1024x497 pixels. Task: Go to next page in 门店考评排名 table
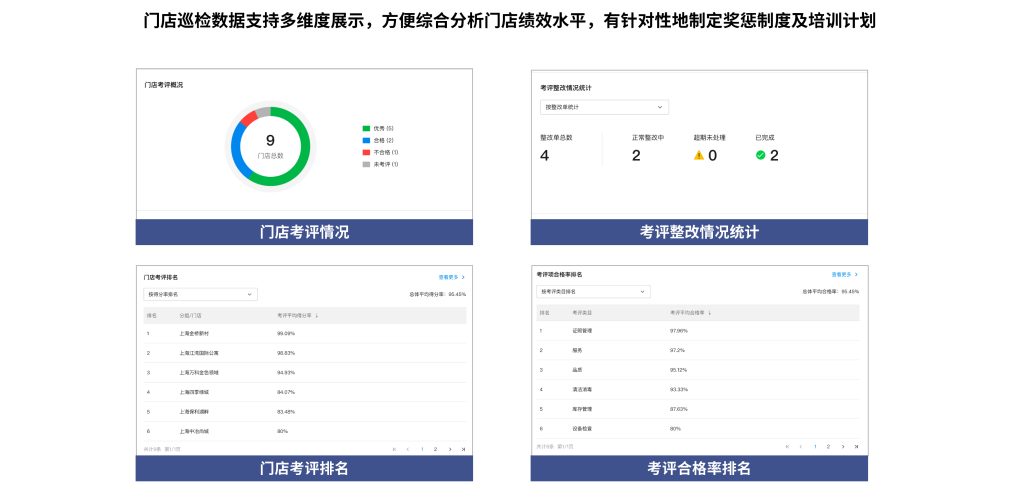449,450
